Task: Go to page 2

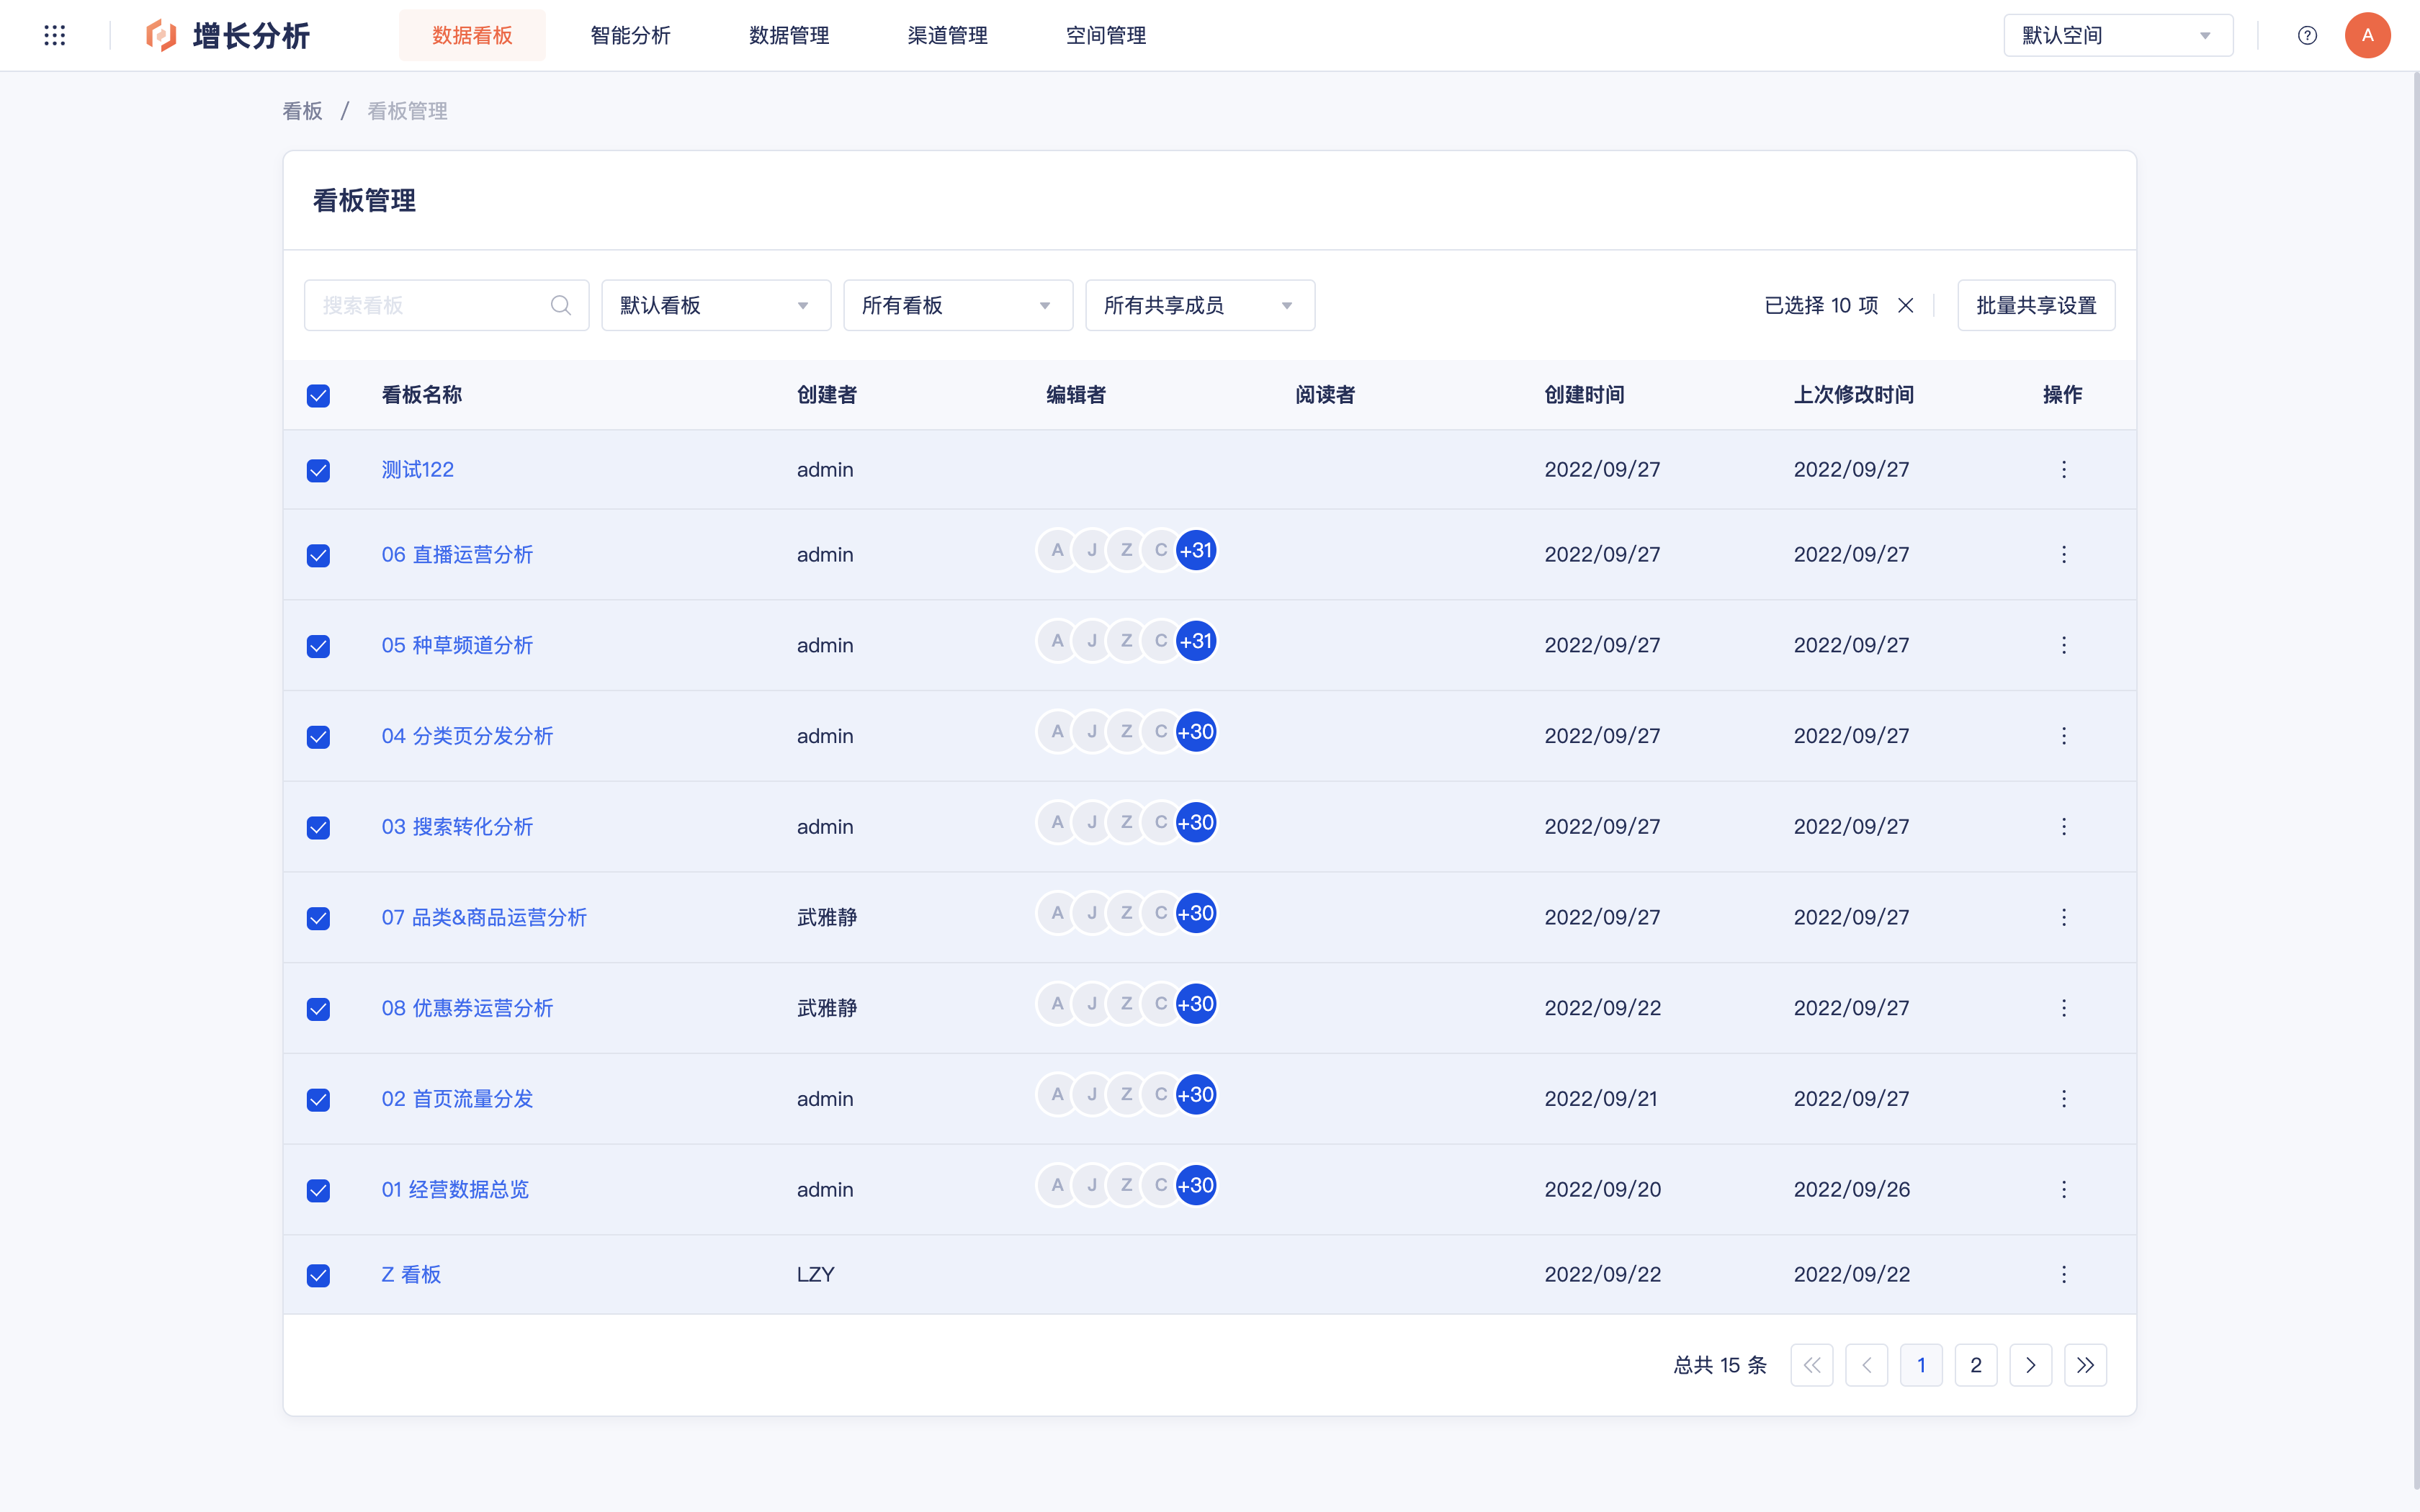Action: click(1976, 1365)
